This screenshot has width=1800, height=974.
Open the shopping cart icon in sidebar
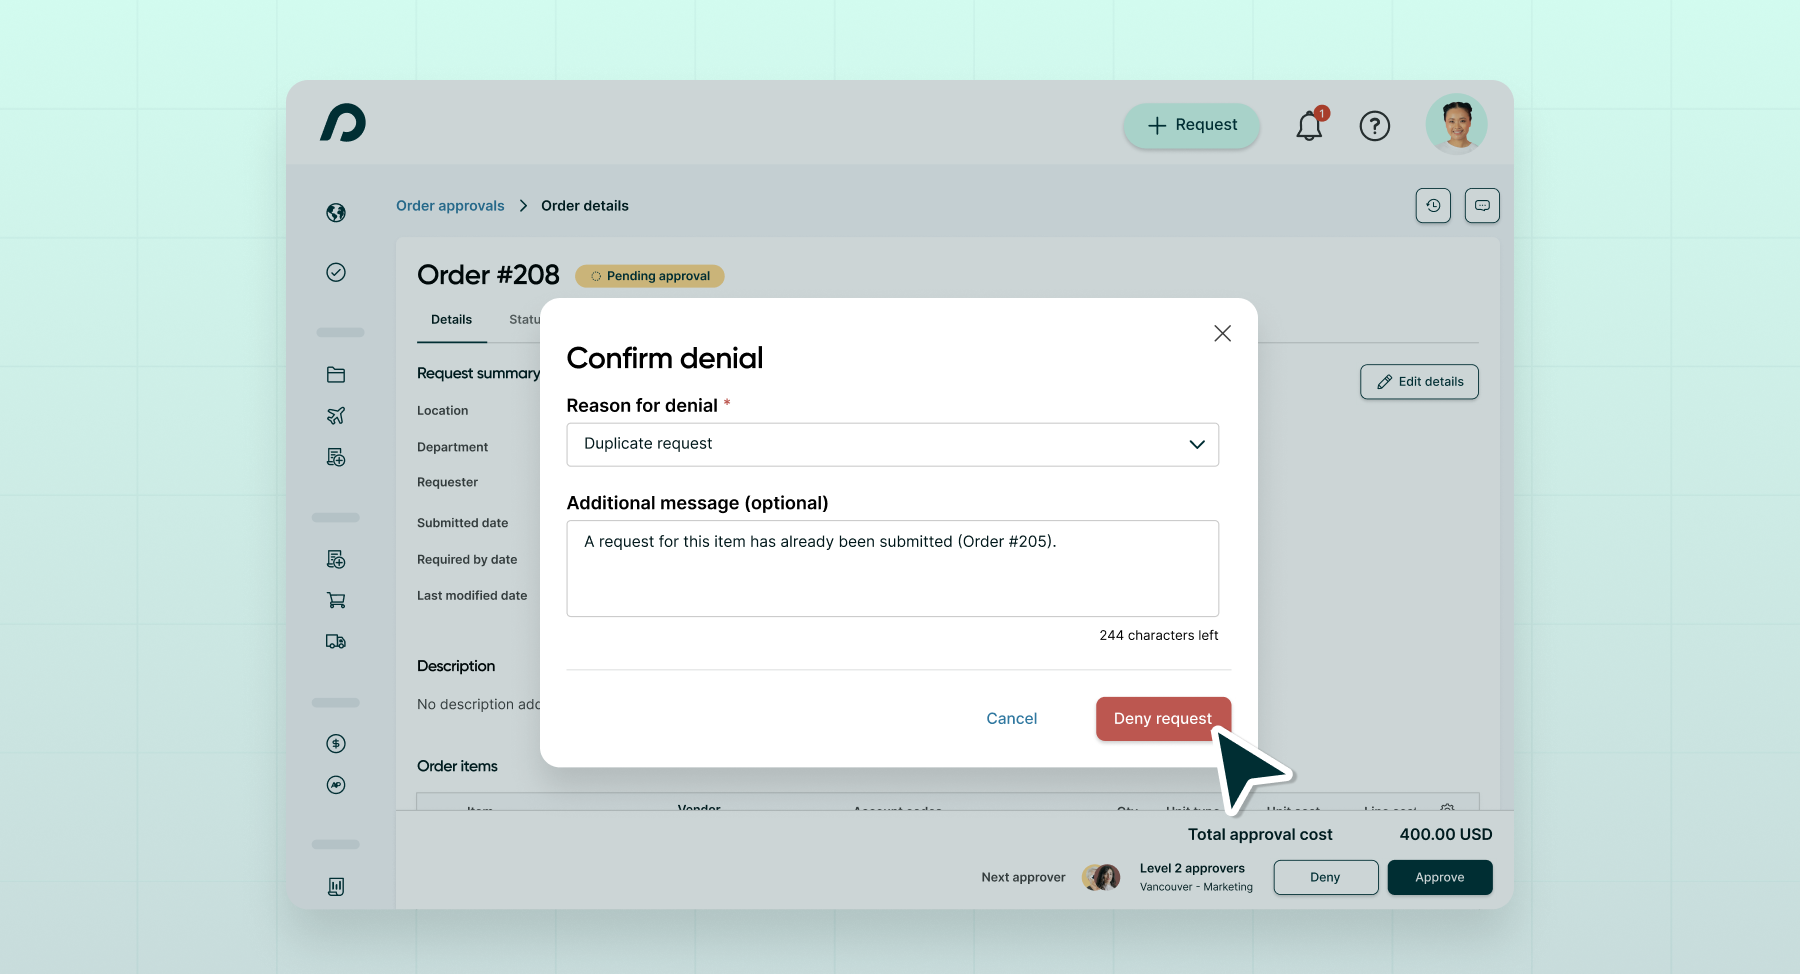coord(337,600)
